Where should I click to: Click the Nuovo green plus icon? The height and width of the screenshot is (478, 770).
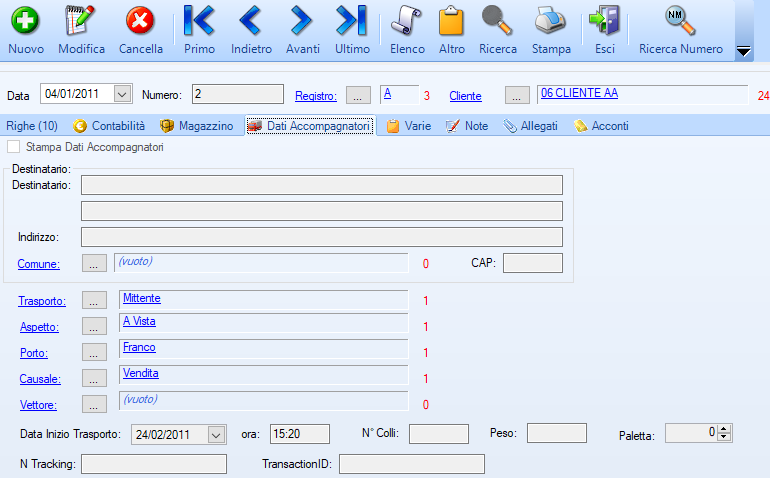click(x=25, y=21)
